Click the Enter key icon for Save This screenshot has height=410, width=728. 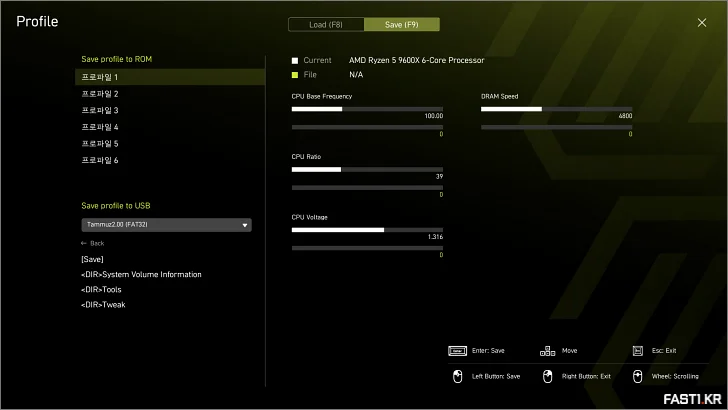(x=457, y=351)
